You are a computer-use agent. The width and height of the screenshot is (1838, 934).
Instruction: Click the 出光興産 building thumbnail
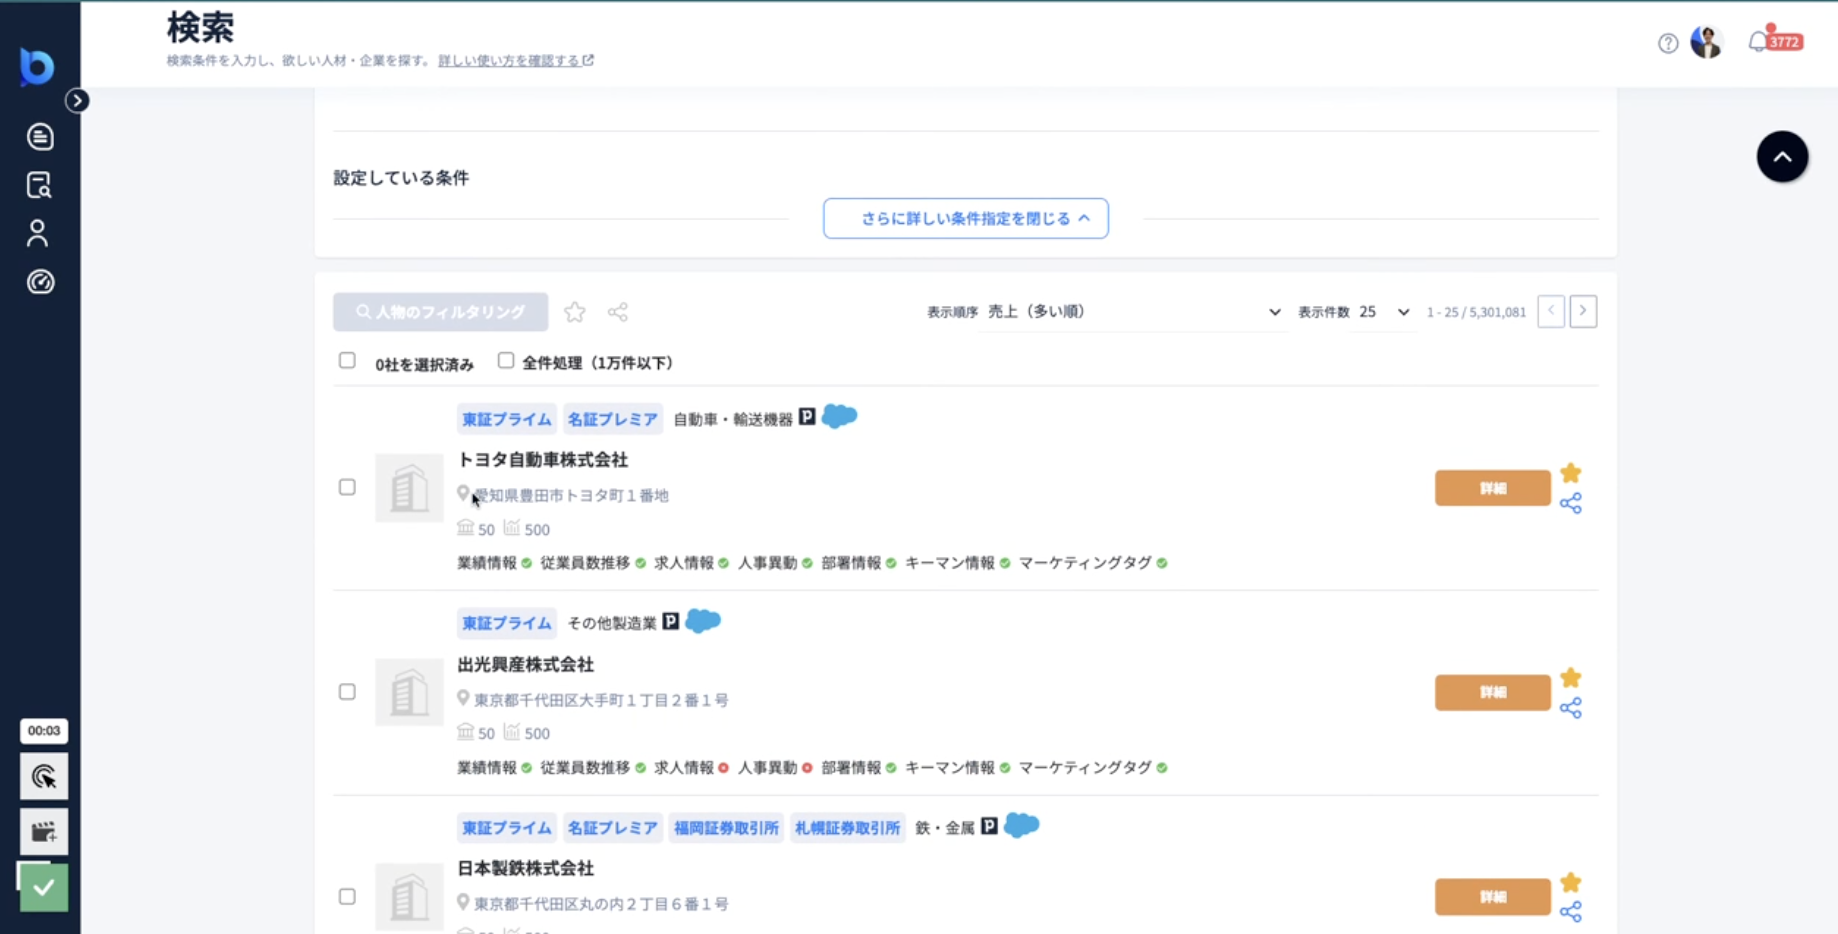(x=409, y=692)
